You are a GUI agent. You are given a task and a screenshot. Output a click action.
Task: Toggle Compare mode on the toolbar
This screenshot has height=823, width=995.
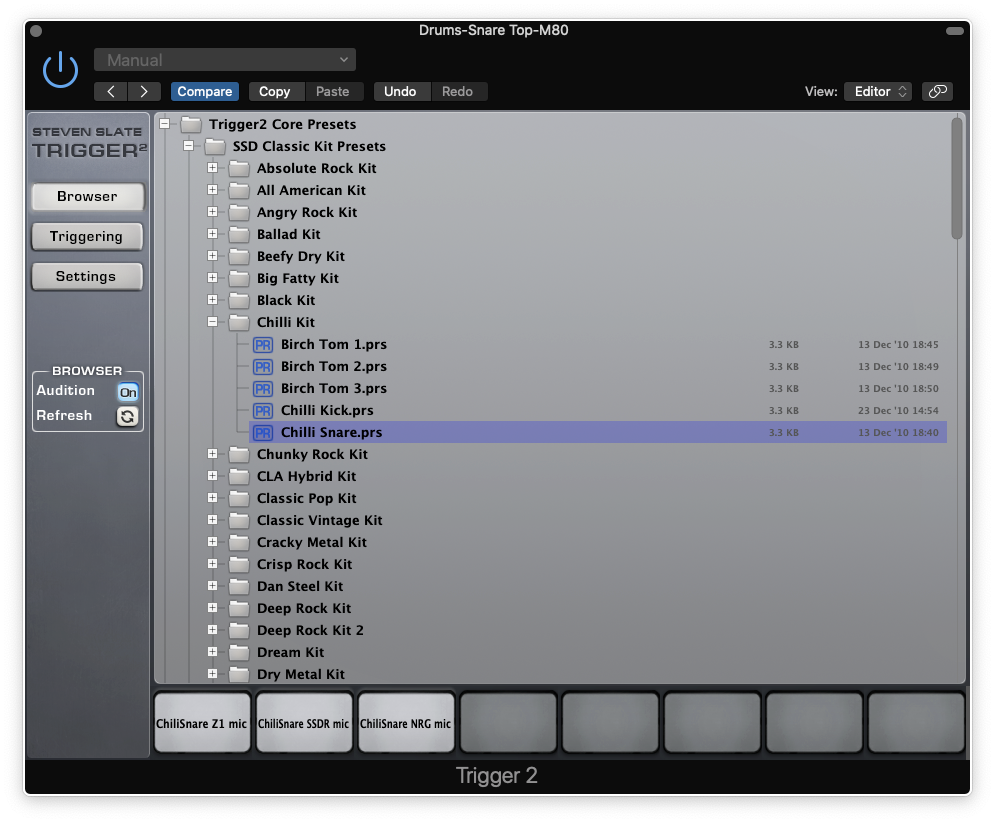(x=204, y=91)
